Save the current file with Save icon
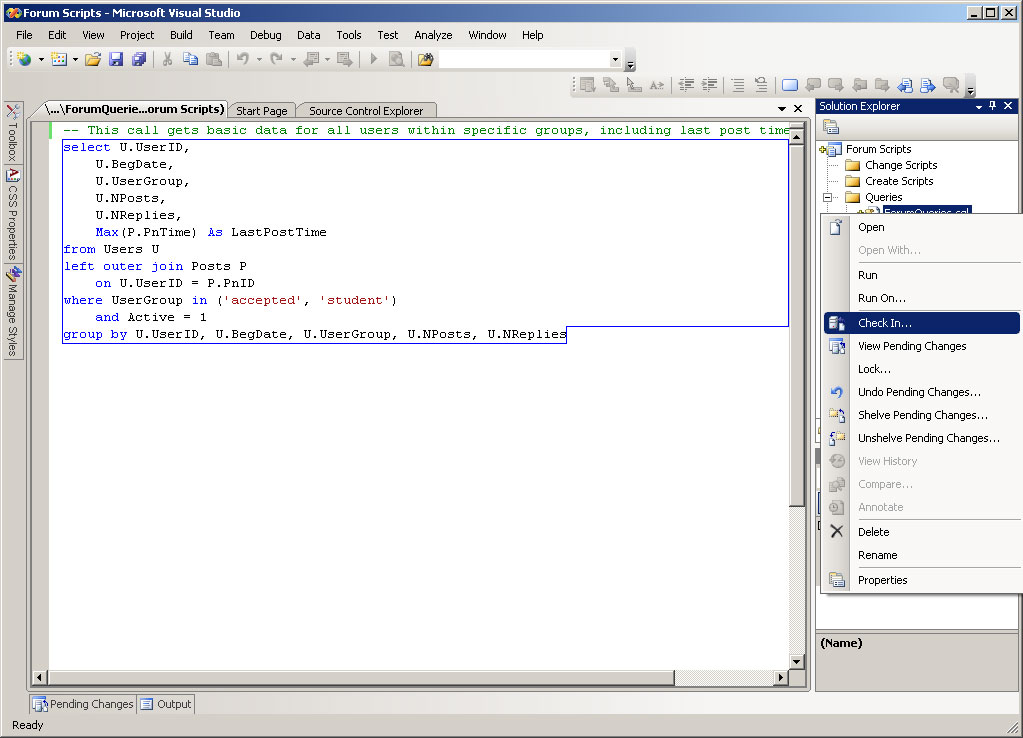1023x738 pixels. click(116, 59)
